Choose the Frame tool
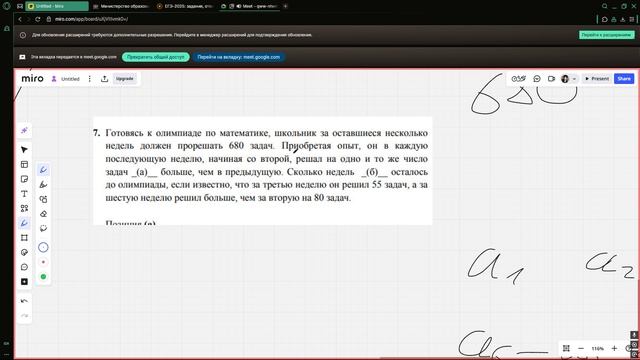 (x=24, y=238)
